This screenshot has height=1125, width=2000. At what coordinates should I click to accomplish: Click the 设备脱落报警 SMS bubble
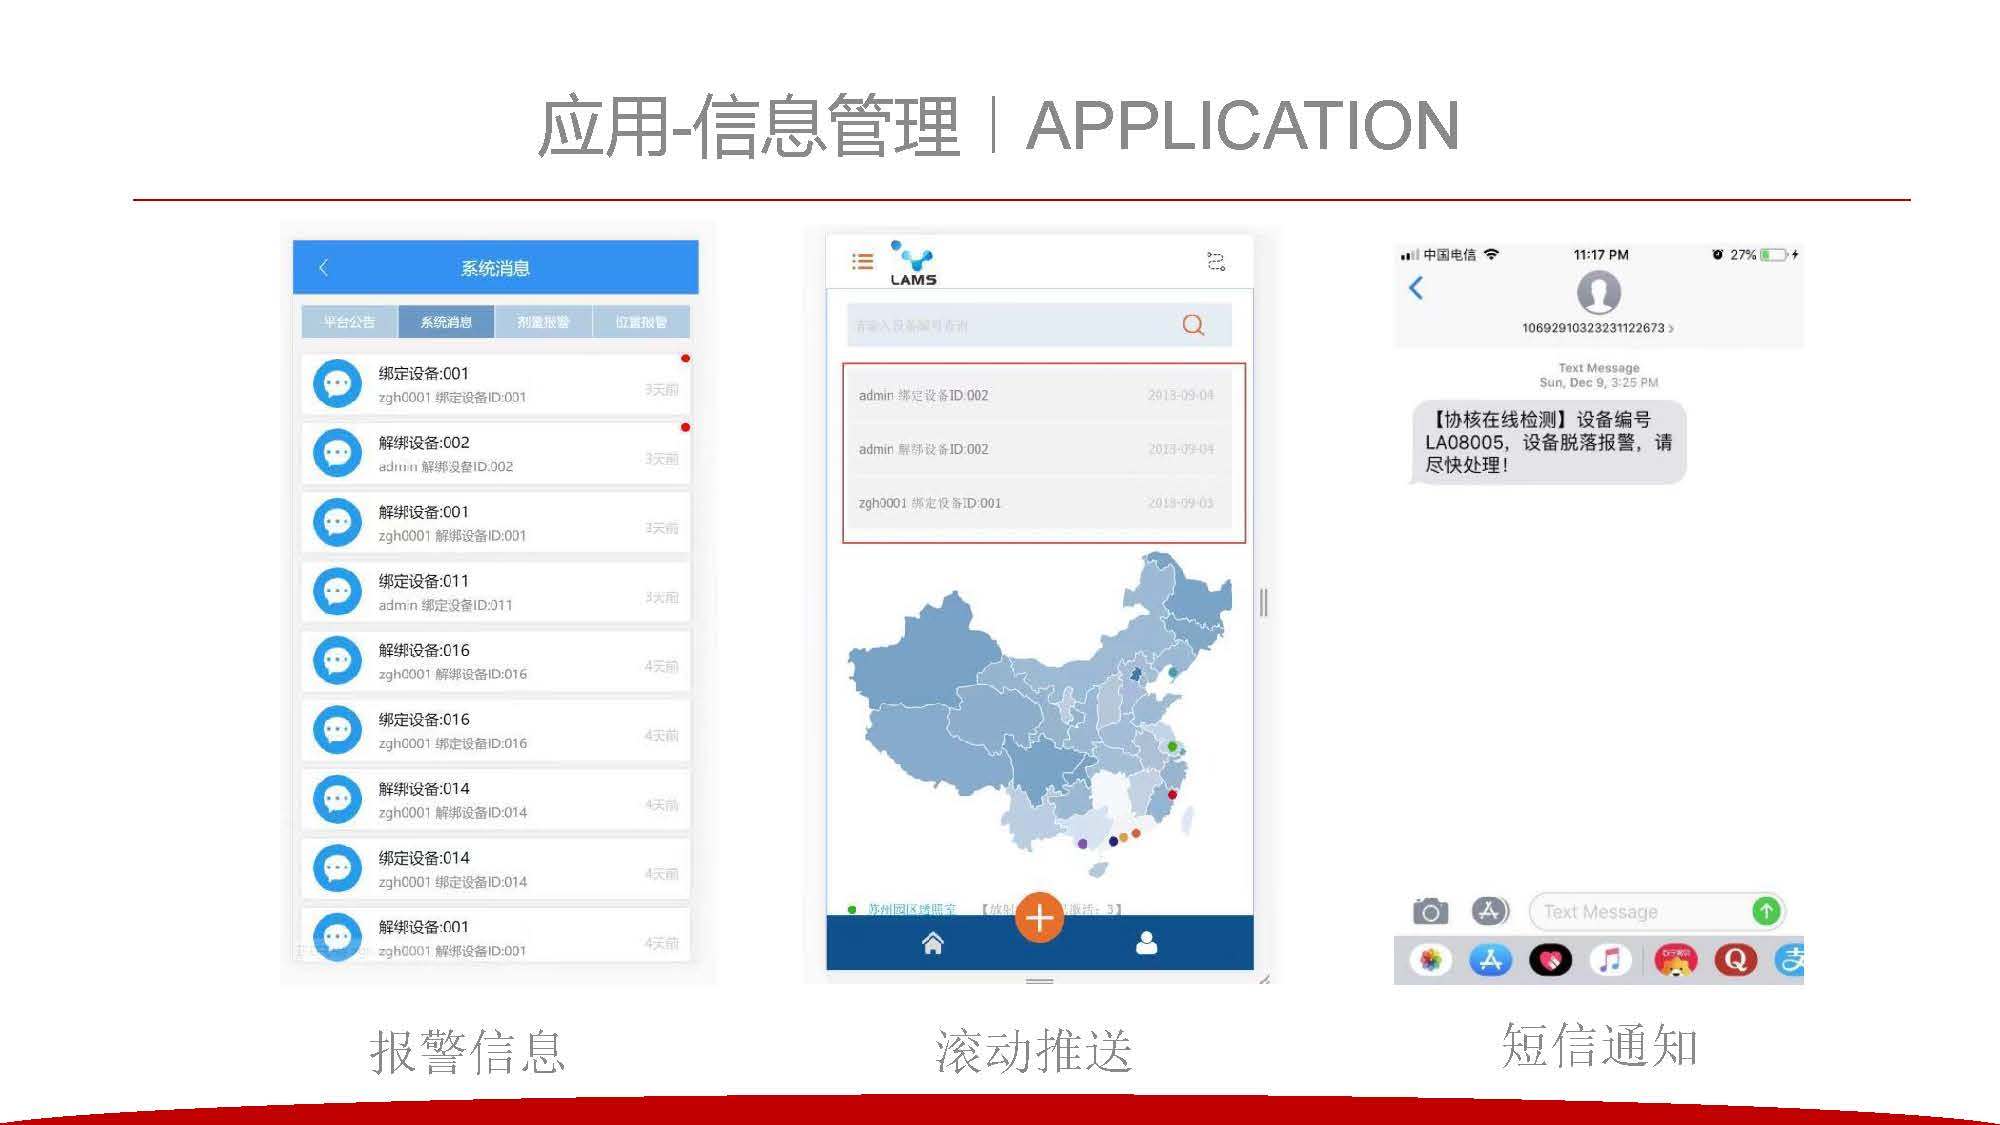(x=1547, y=442)
